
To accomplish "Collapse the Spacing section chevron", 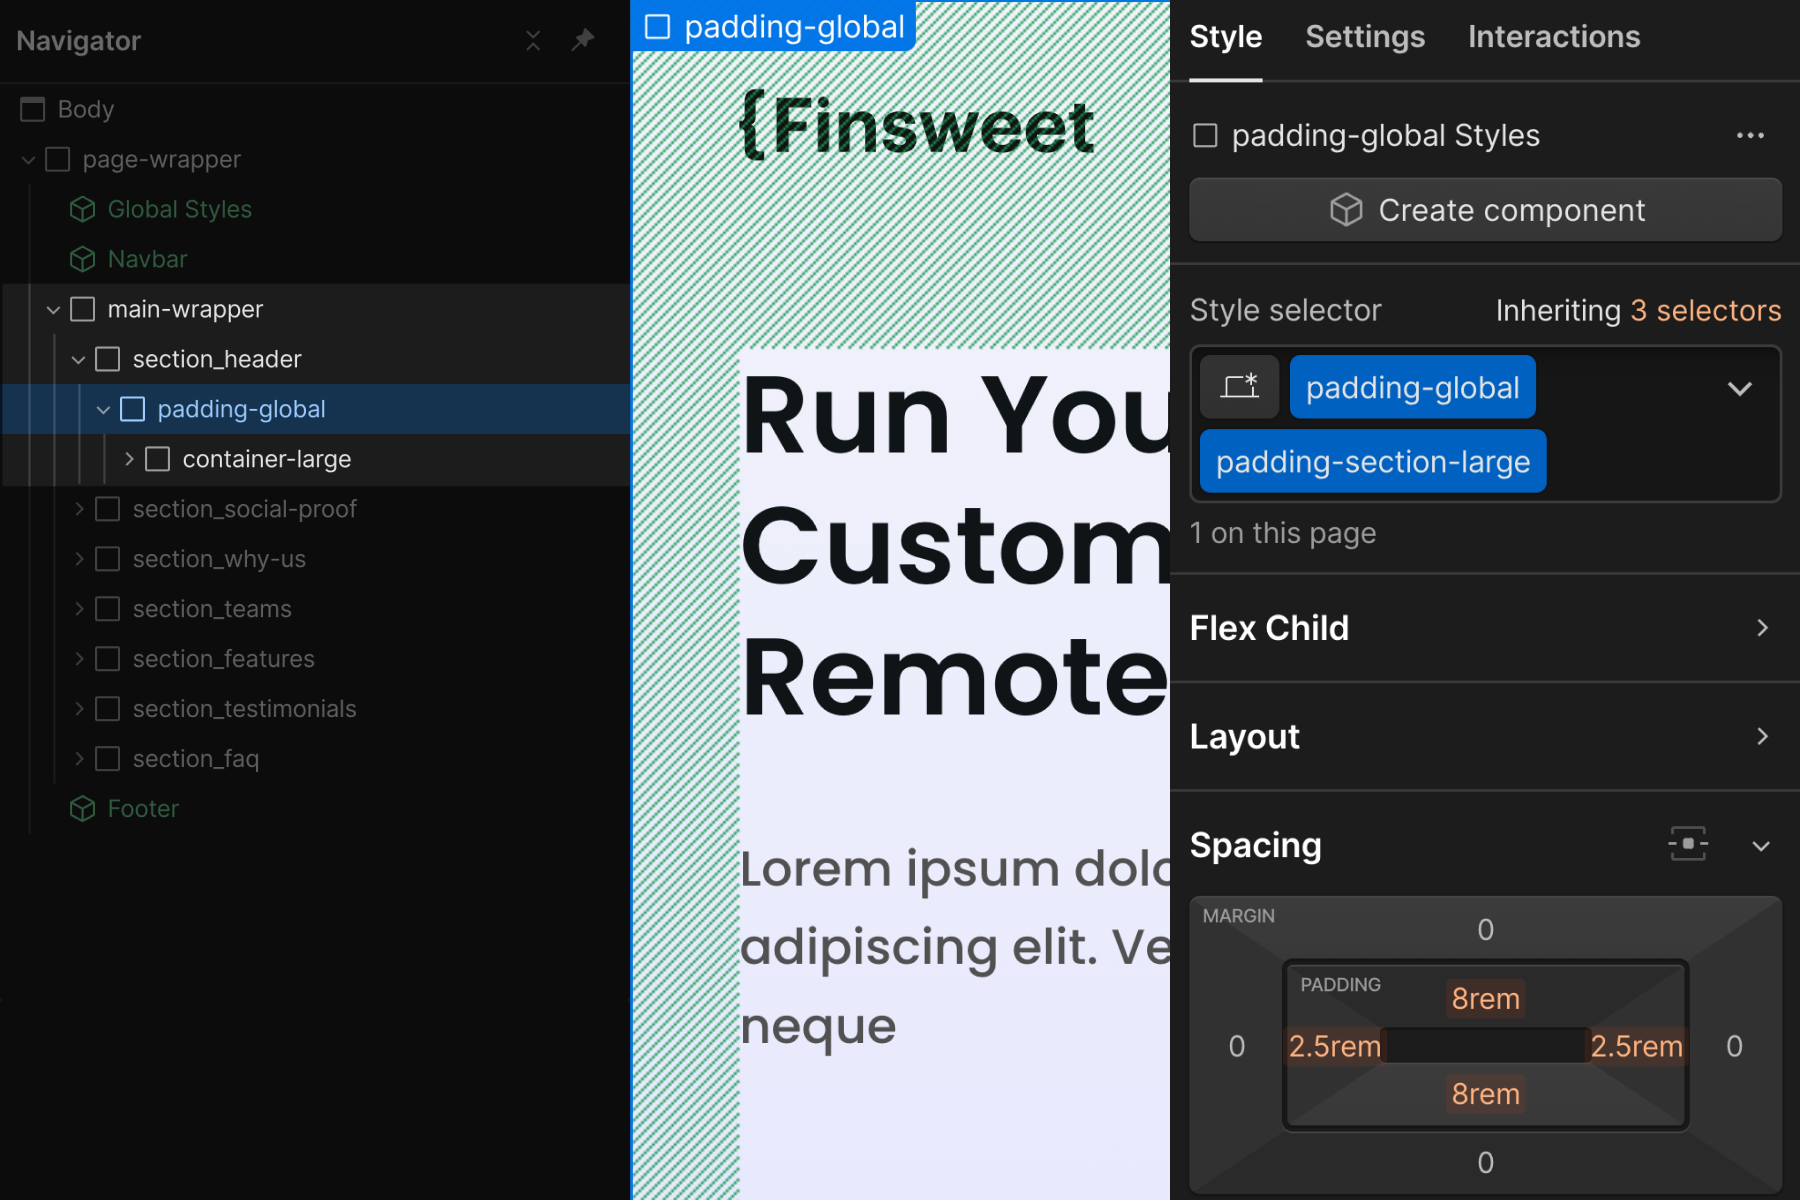I will point(1761,846).
